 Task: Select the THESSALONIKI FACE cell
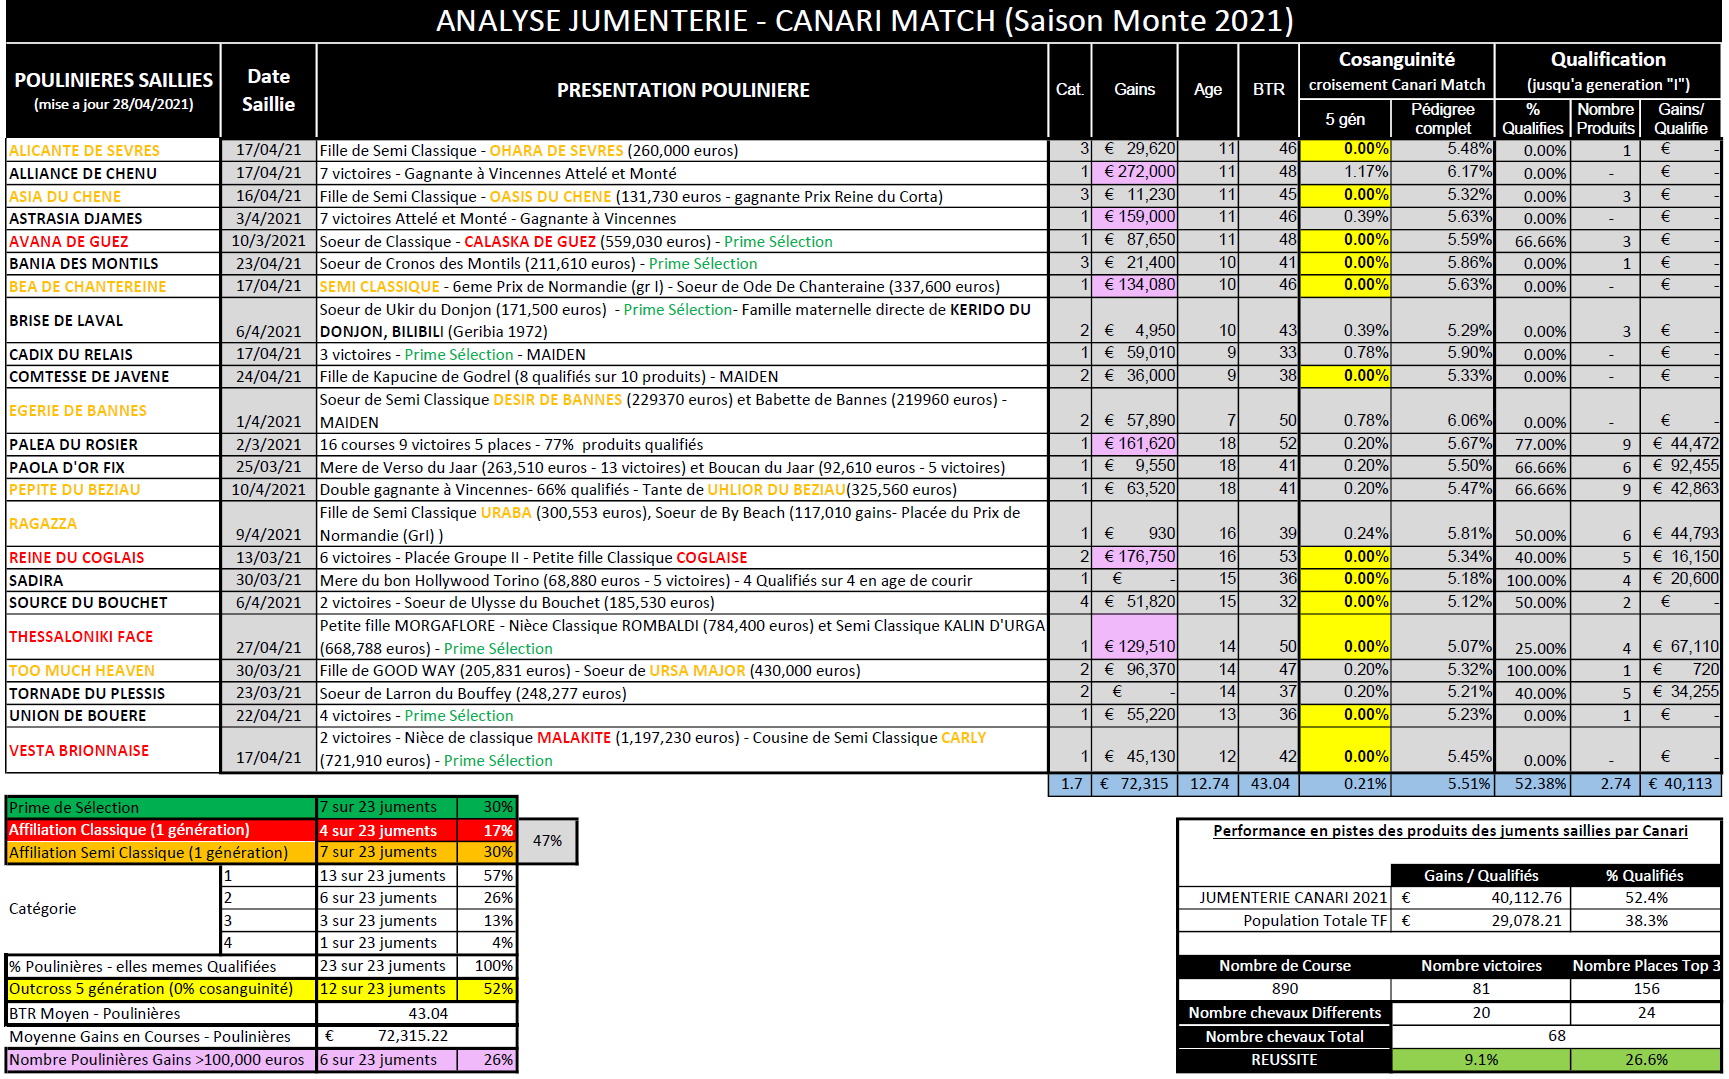(113, 636)
